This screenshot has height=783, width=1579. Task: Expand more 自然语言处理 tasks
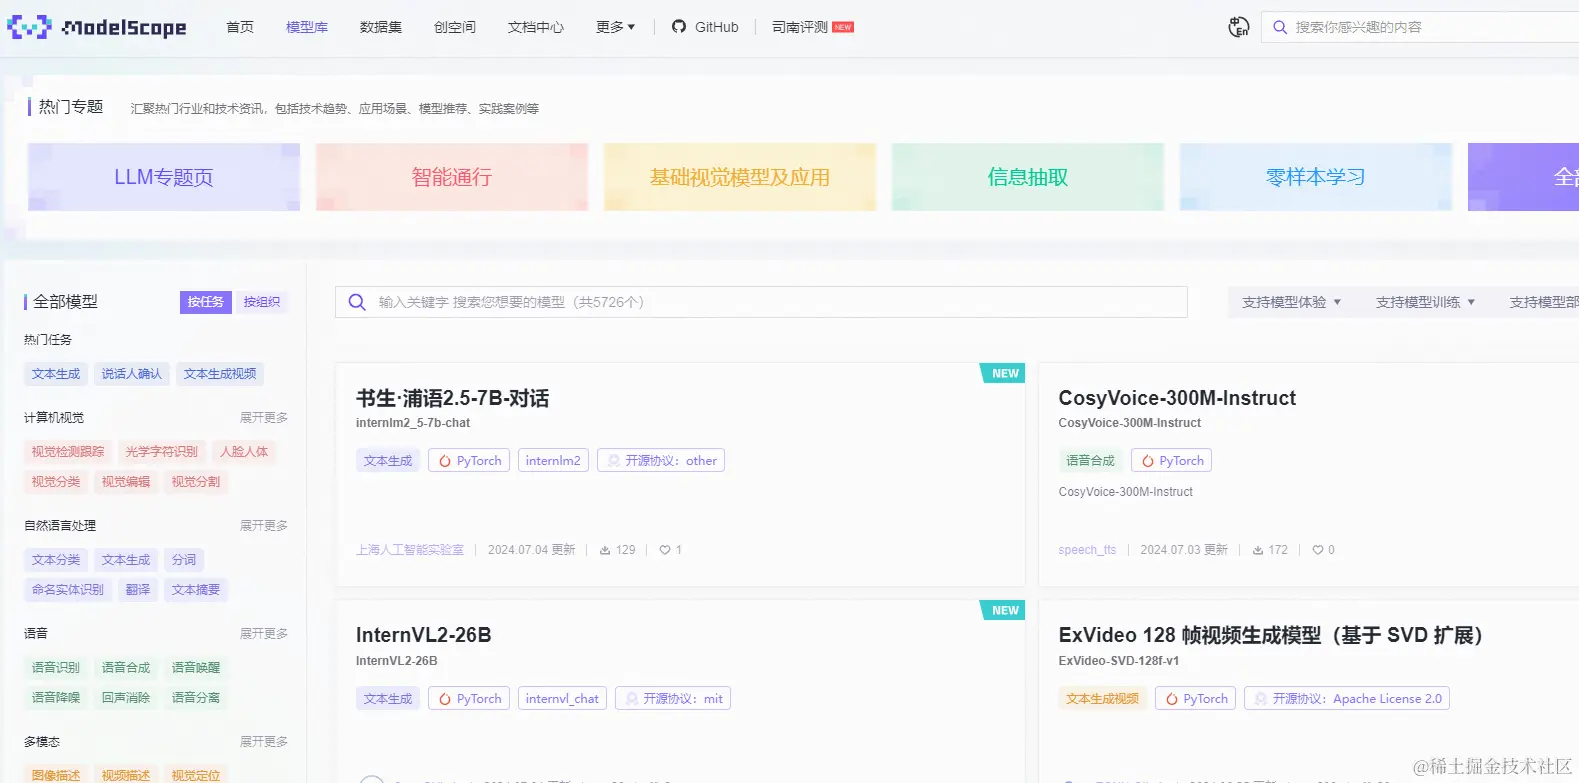tap(264, 526)
